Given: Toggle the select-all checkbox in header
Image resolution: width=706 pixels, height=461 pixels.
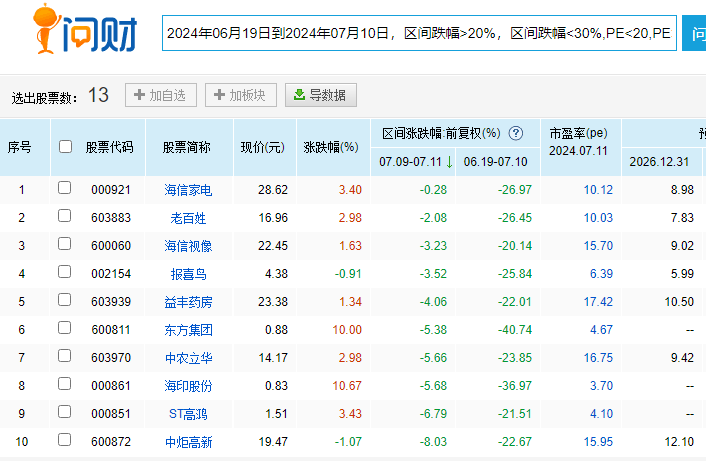Looking at the screenshot, I should click(x=65, y=146).
